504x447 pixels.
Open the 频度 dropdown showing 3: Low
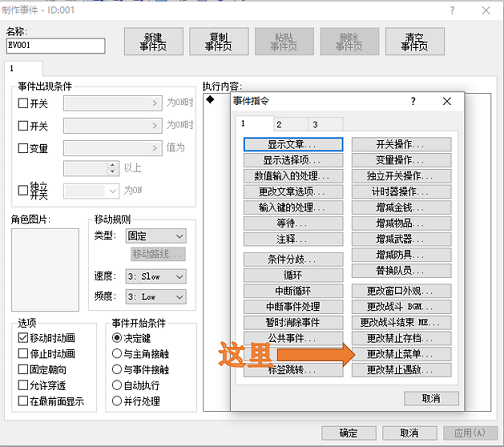[156, 297]
